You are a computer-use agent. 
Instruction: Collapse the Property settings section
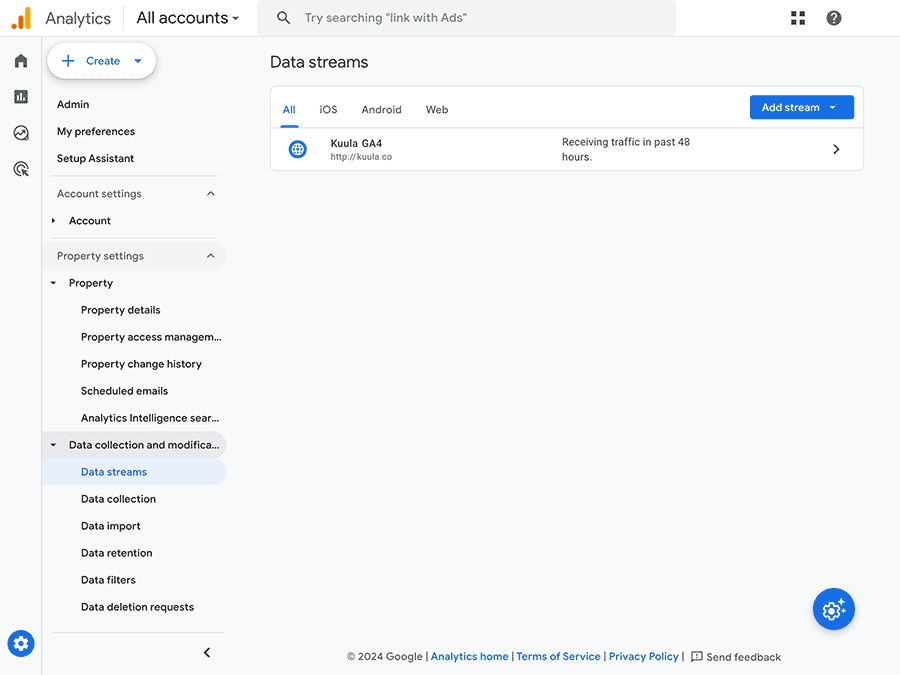(x=211, y=256)
